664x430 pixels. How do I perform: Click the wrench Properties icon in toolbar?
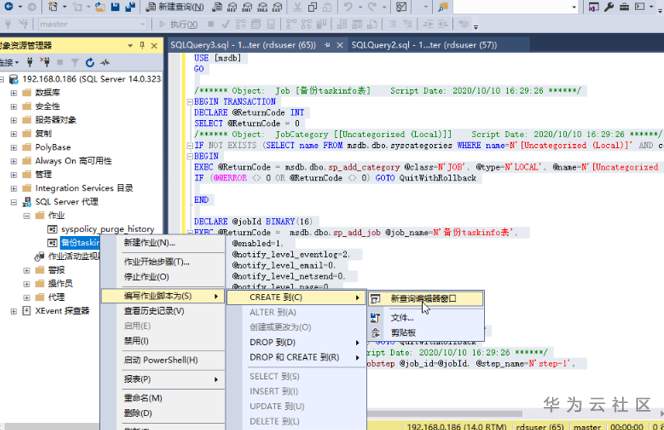(x=609, y=7)
